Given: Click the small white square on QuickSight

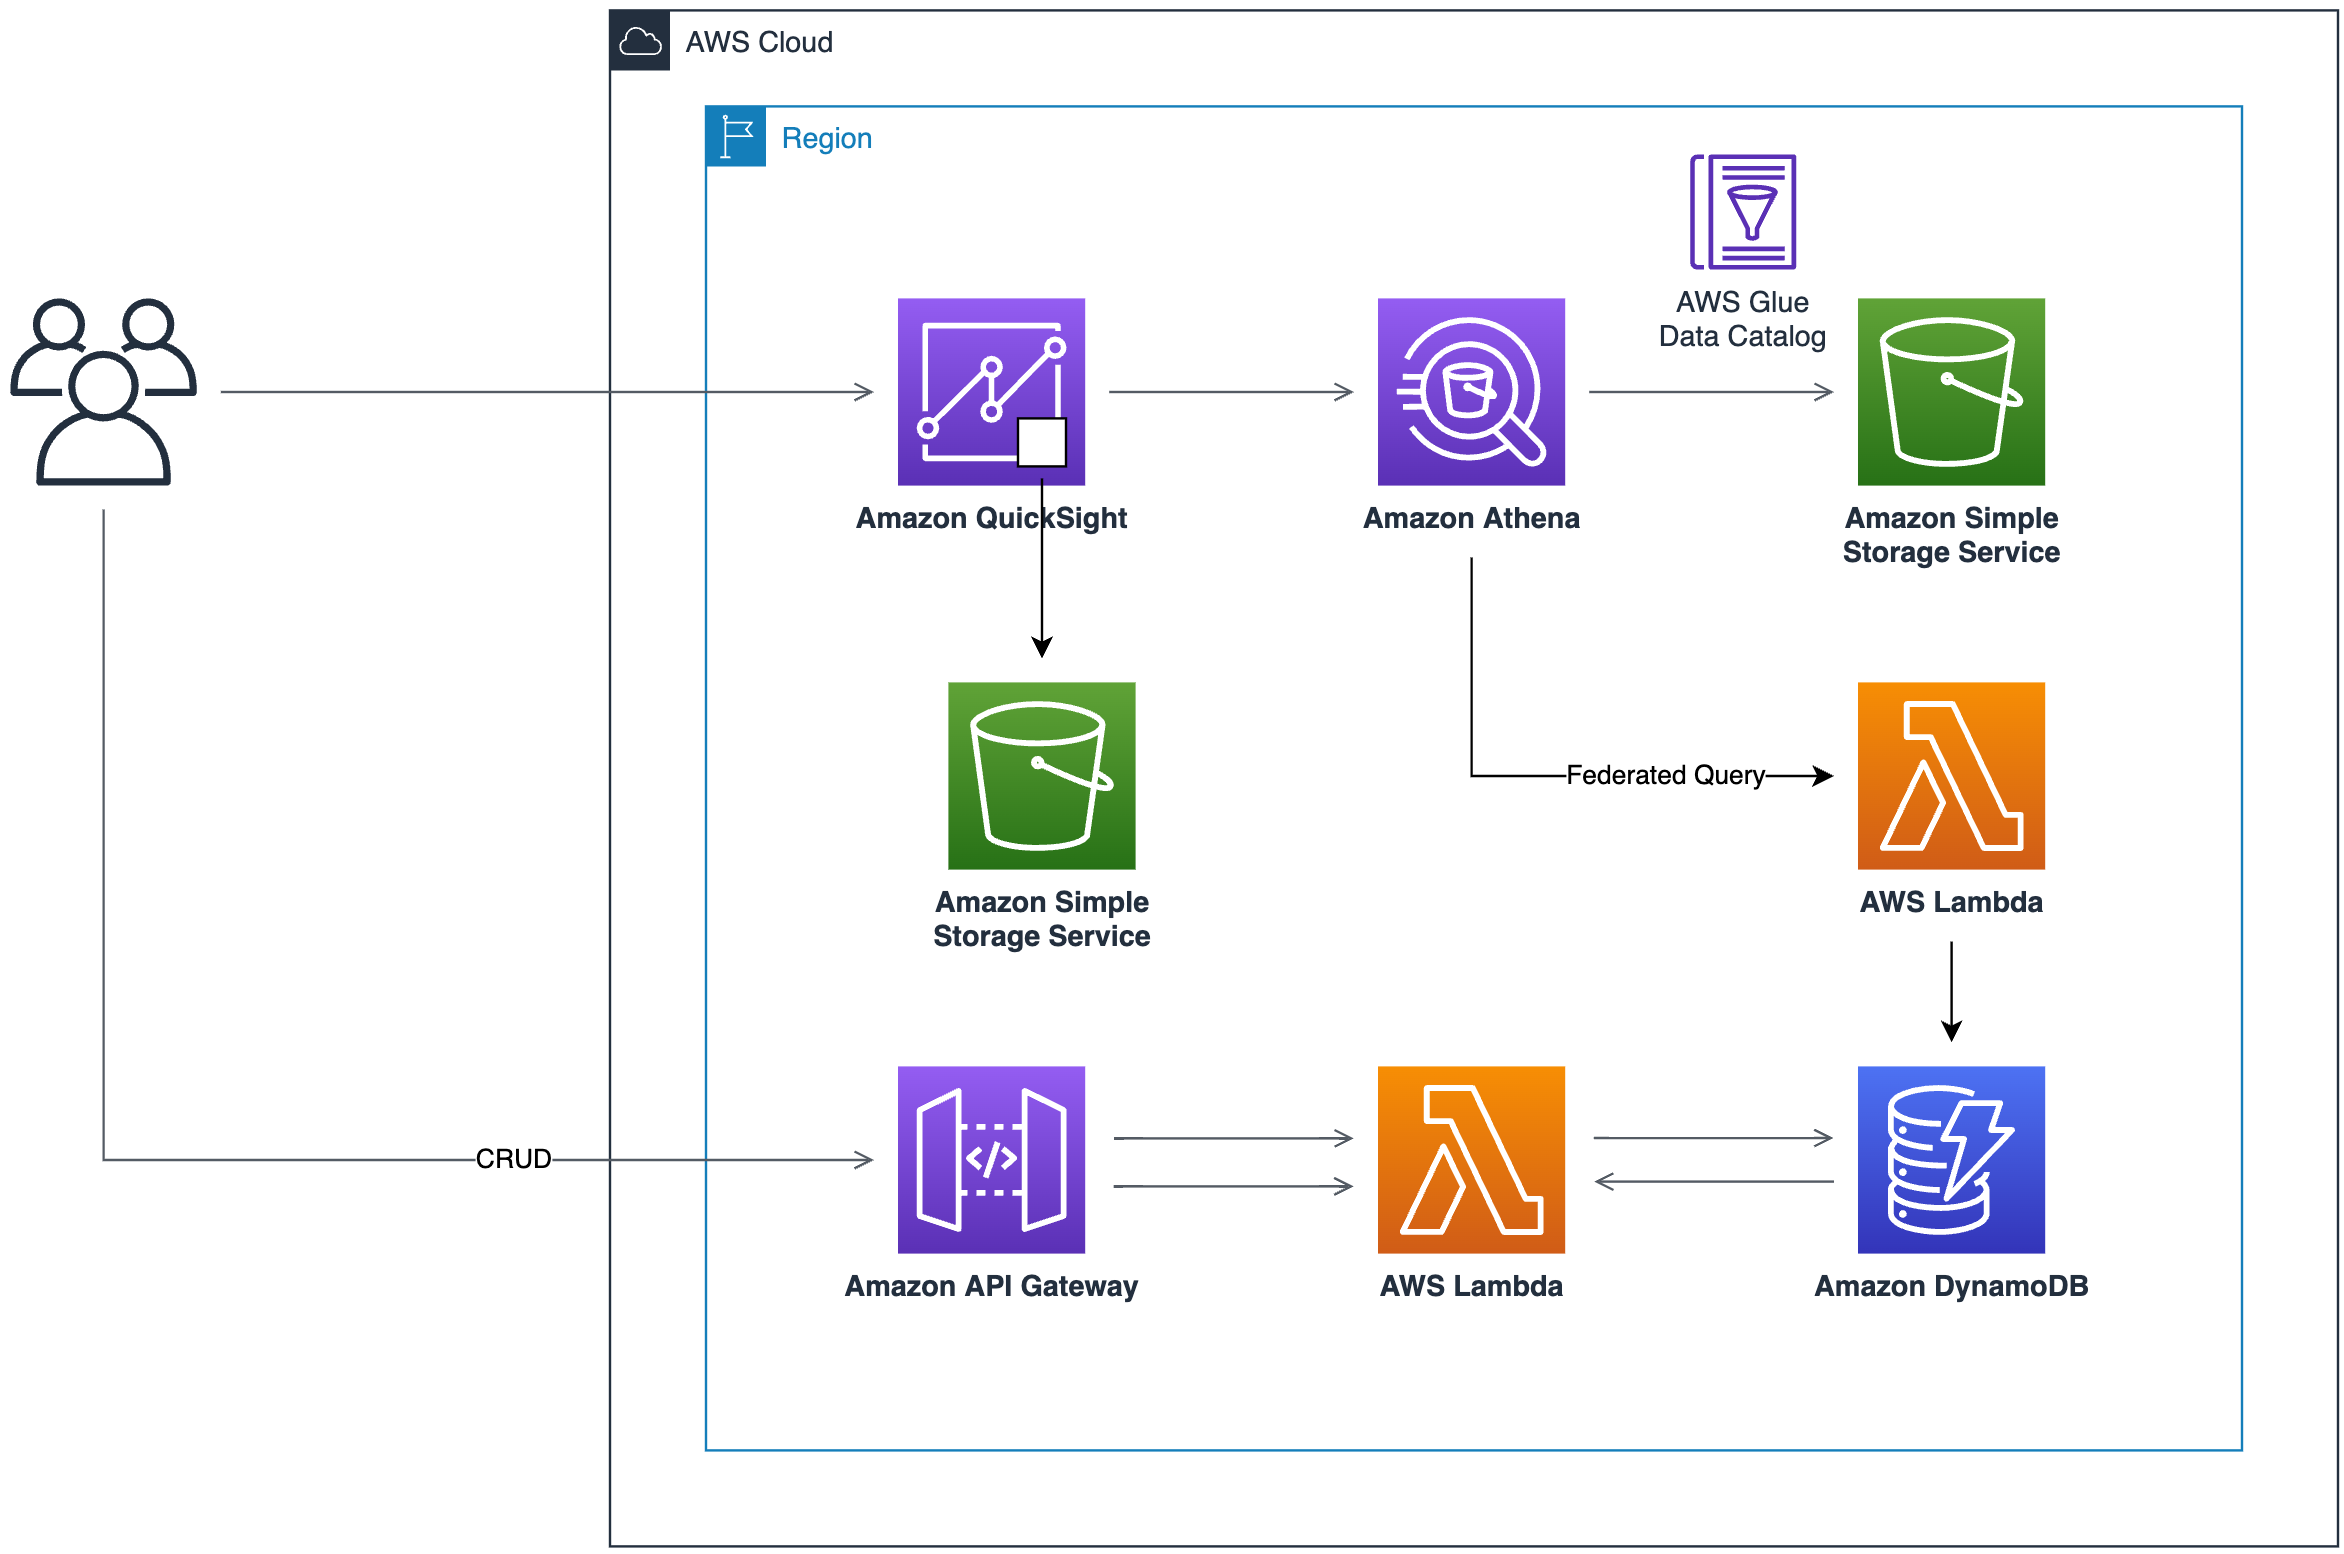Looking at the screenshot, I should (1041, 442).
